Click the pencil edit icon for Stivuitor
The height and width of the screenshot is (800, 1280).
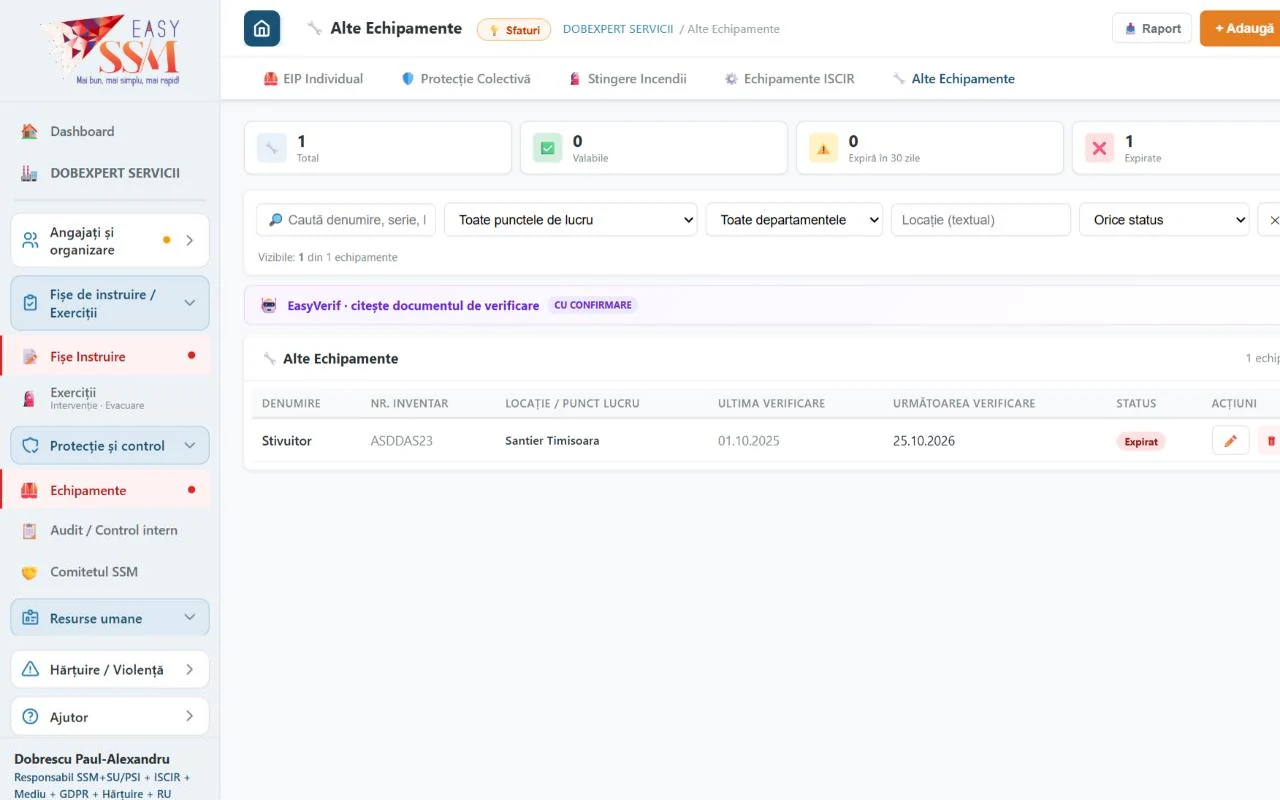1231,441
